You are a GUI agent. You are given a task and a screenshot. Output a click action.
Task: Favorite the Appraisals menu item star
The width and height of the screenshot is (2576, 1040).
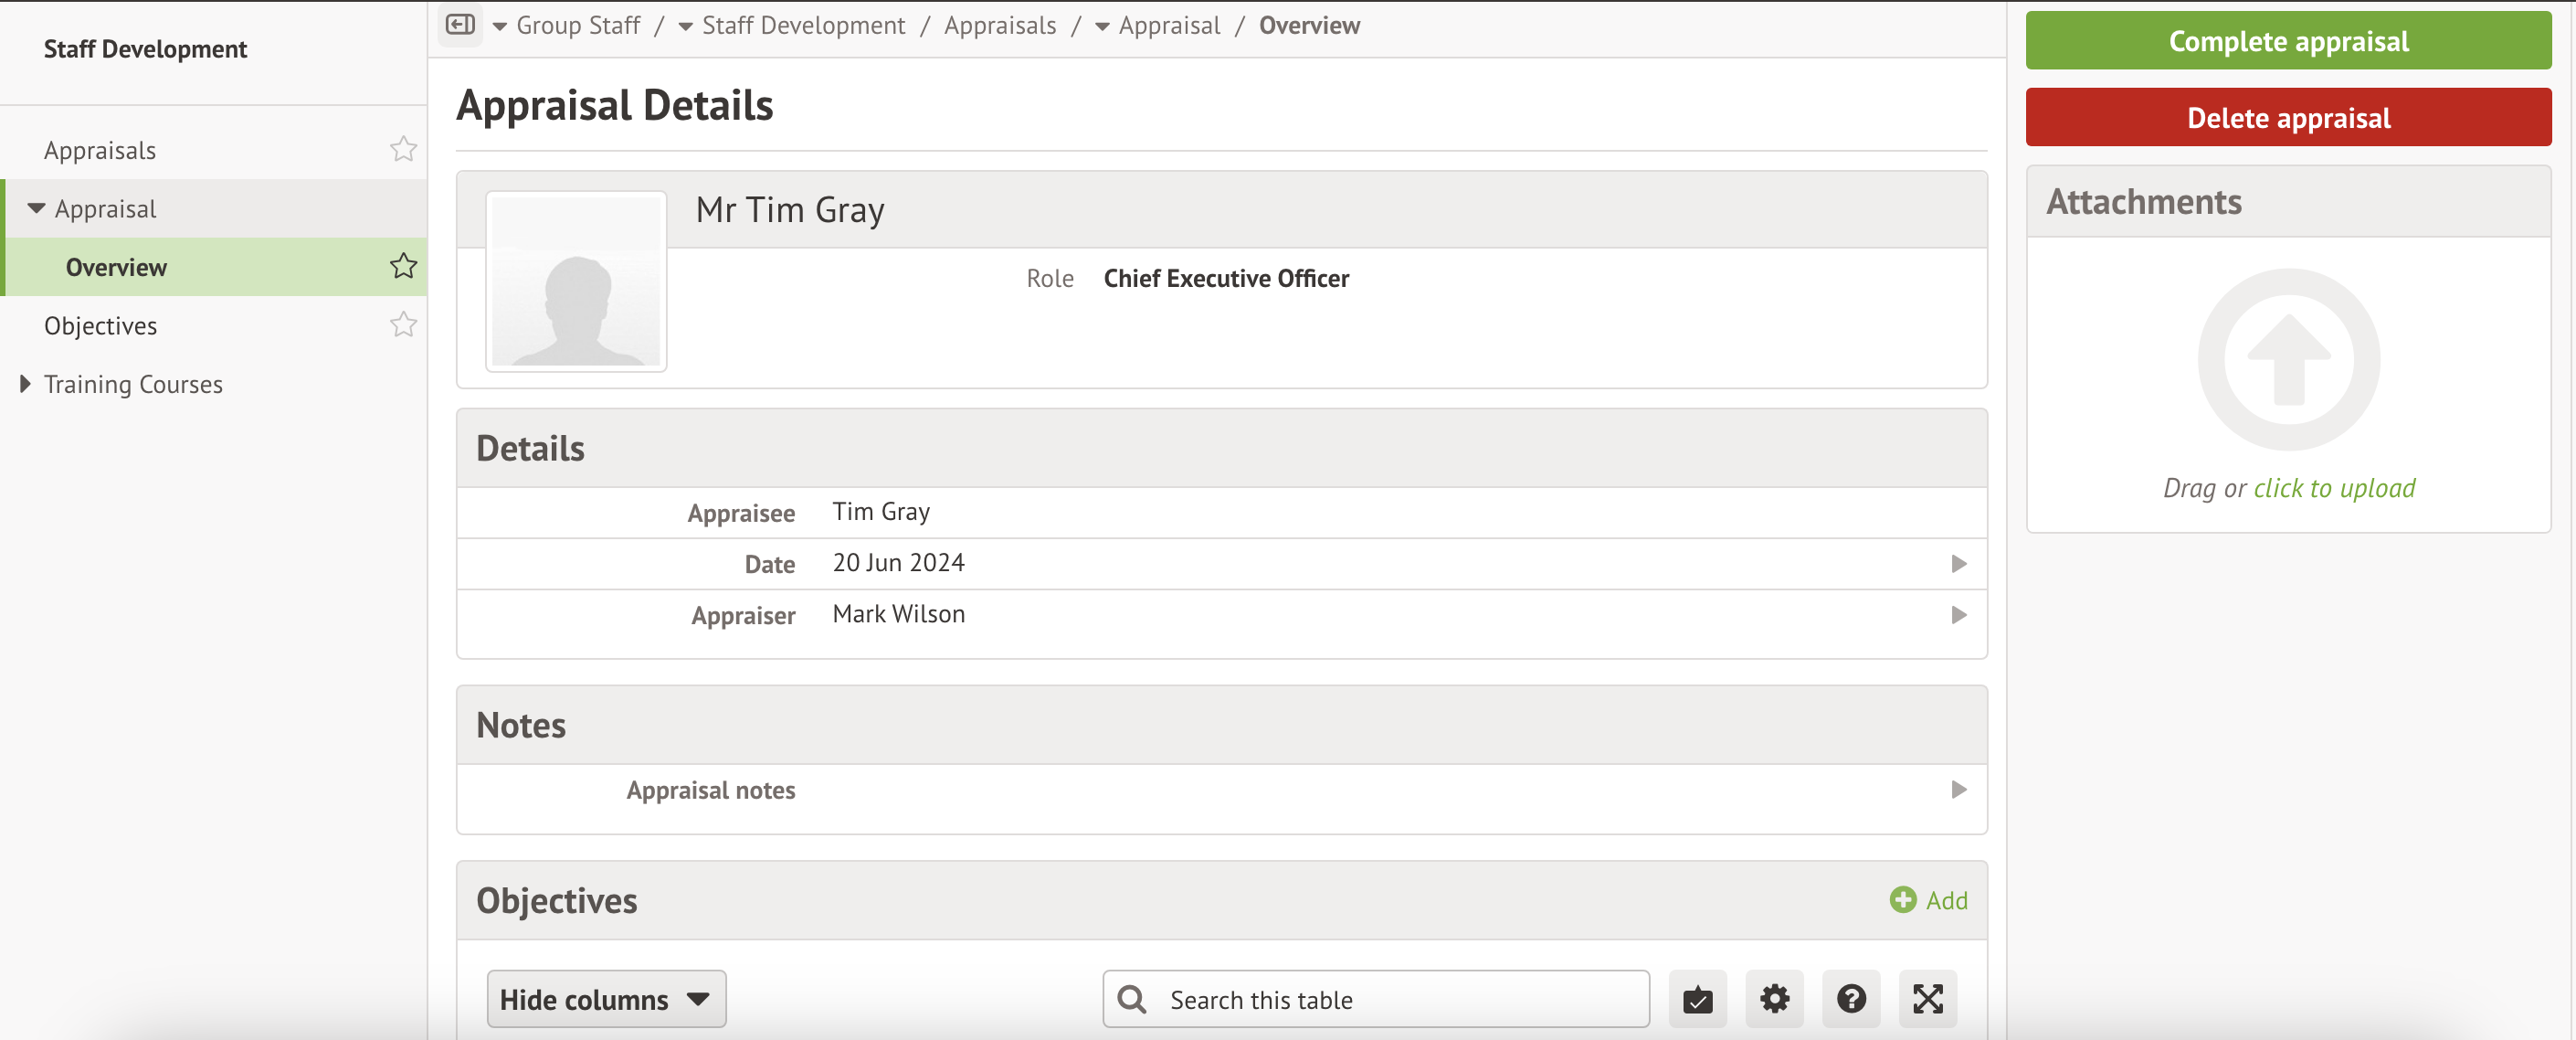pos(403,149)
